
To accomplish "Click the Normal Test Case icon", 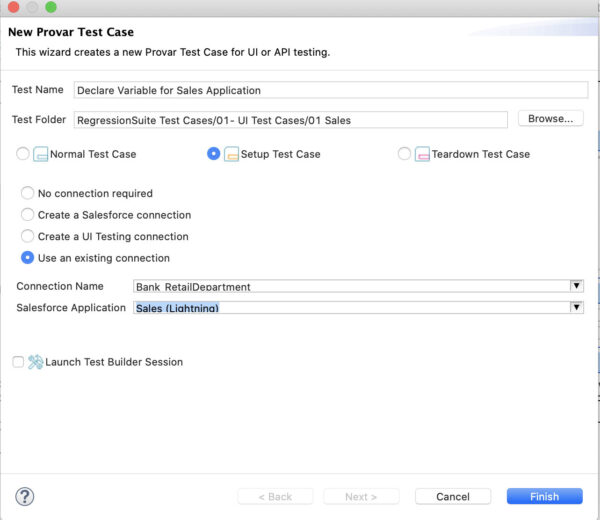I will [41, 154].
